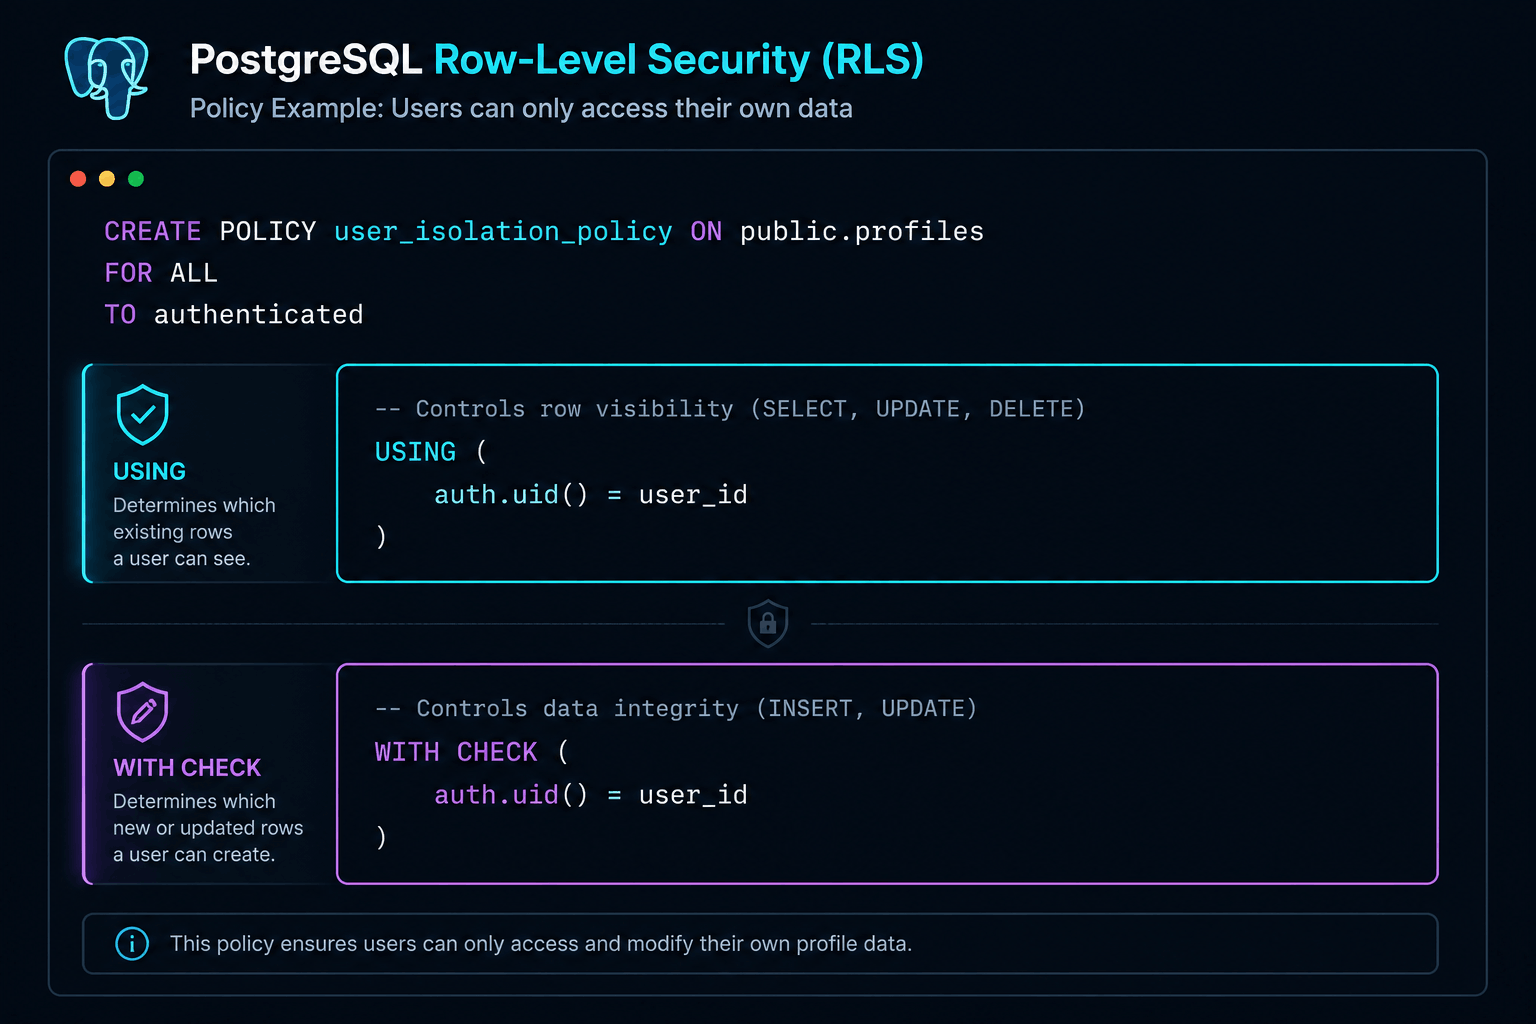Select the footer note "This policy ensures users can only access..."
The height and width of the screenshot is (1024, 1536).
tap(541, 944)
